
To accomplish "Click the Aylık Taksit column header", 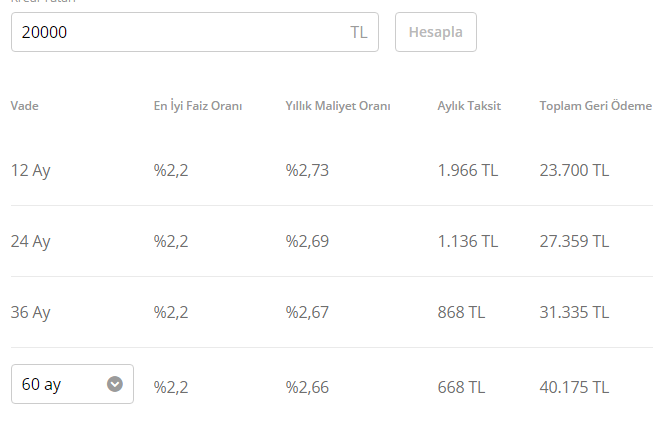I will (x=469, y=106).
